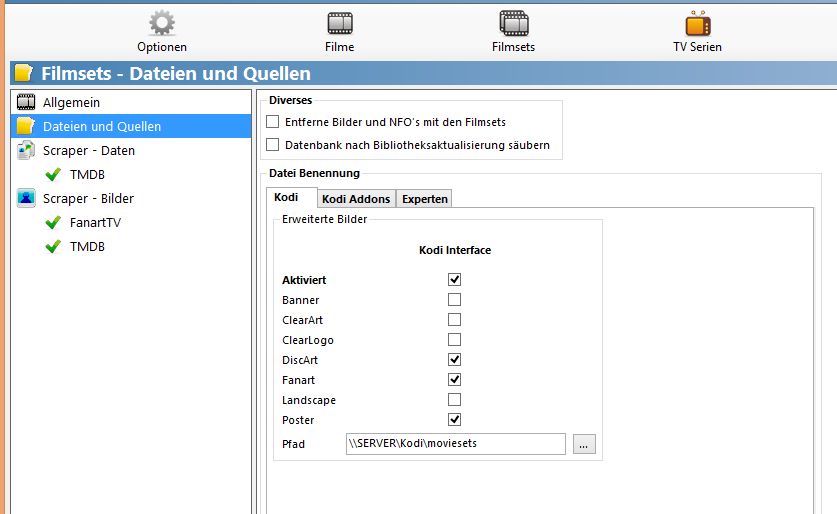The height and width of the screenshot is (514, 837).
Task: Select FanartTV scraper entry
Action: click(95, 222)
